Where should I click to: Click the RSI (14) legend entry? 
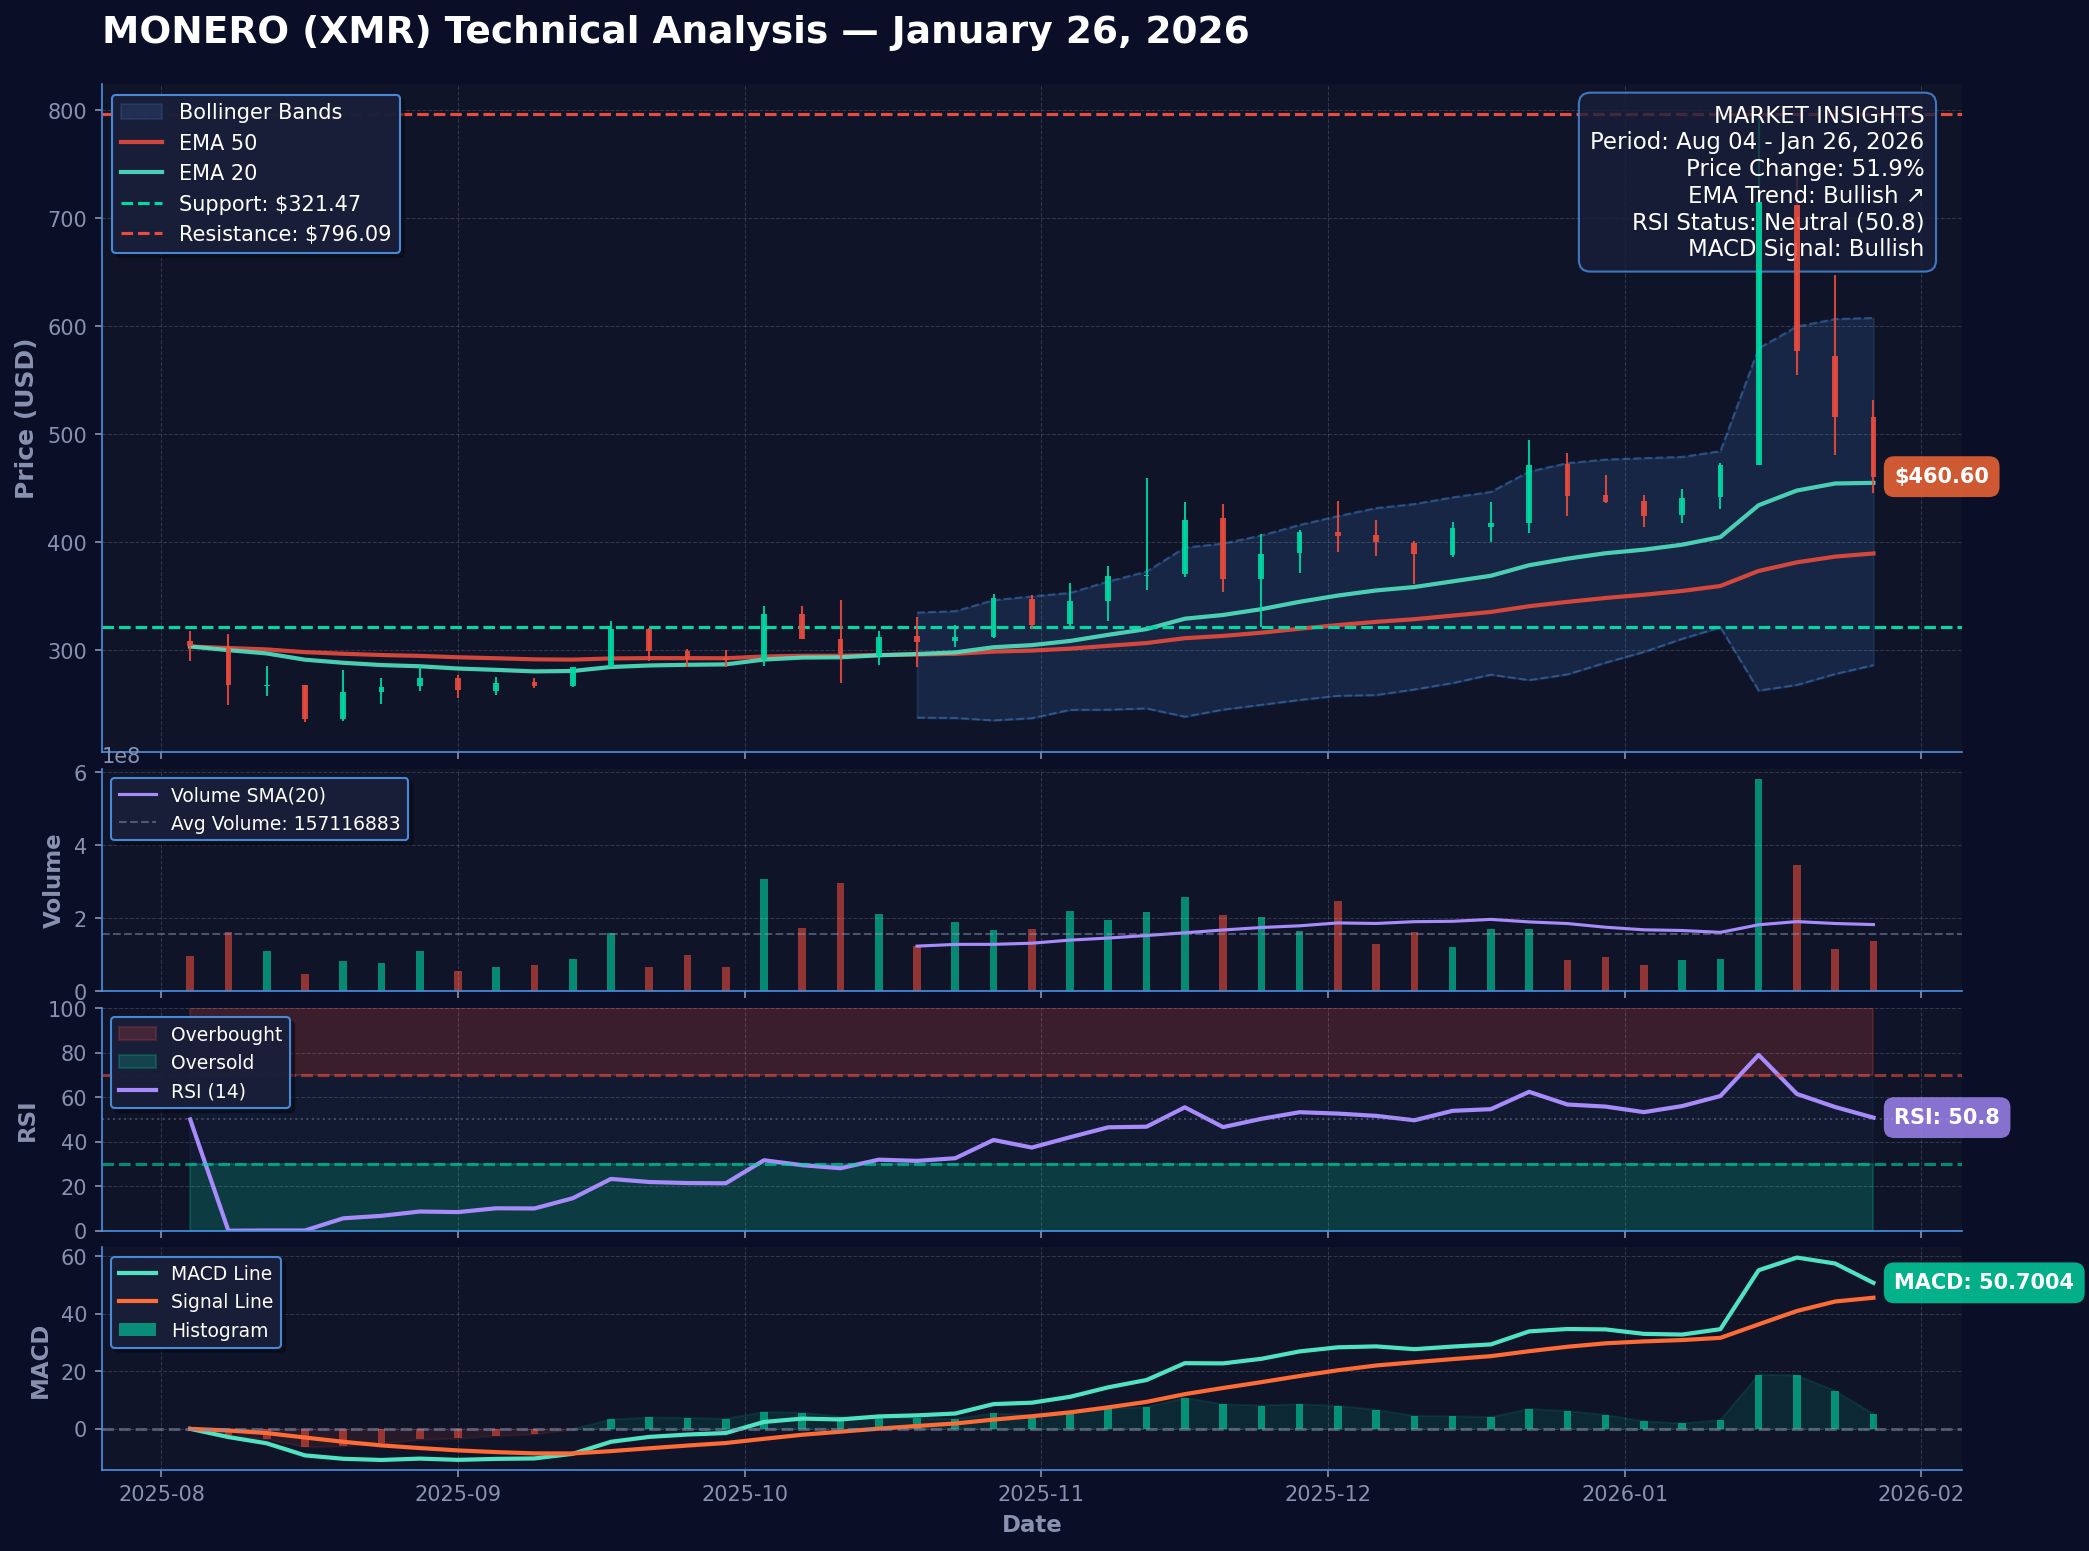207,1091
